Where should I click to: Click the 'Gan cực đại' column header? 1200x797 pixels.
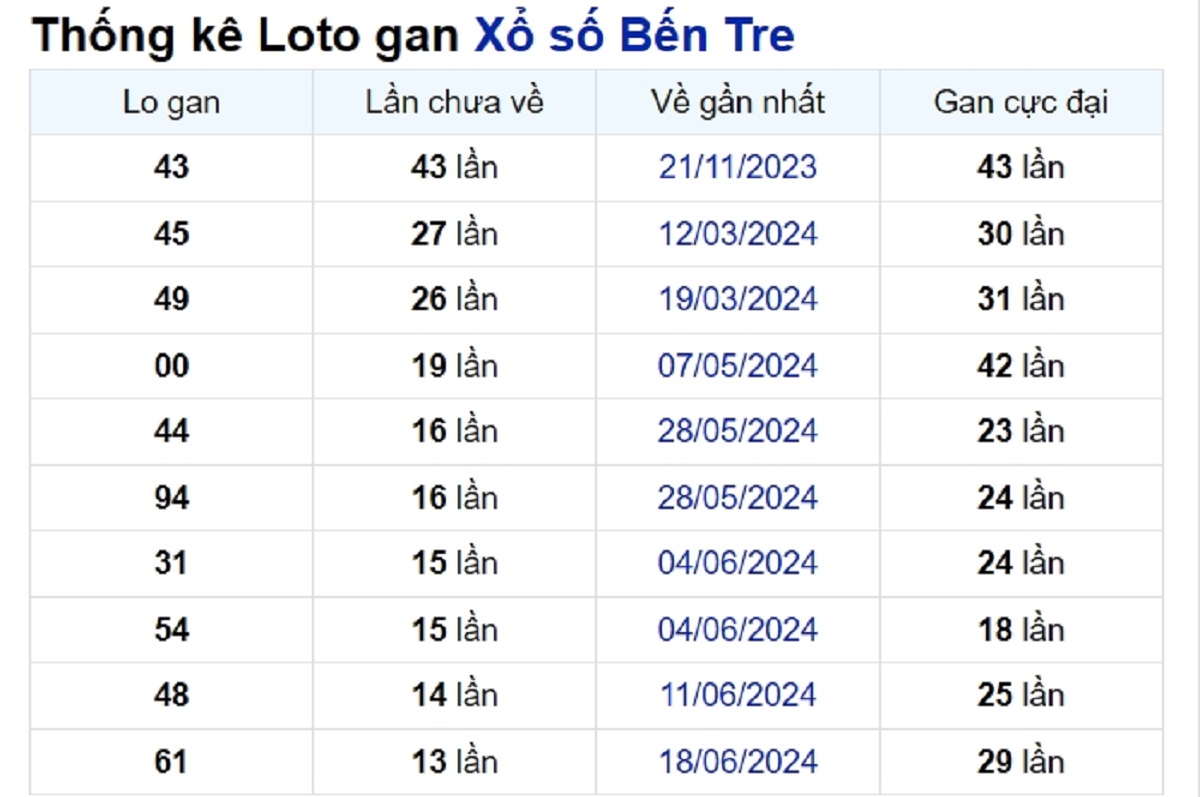click(1021, 102)
